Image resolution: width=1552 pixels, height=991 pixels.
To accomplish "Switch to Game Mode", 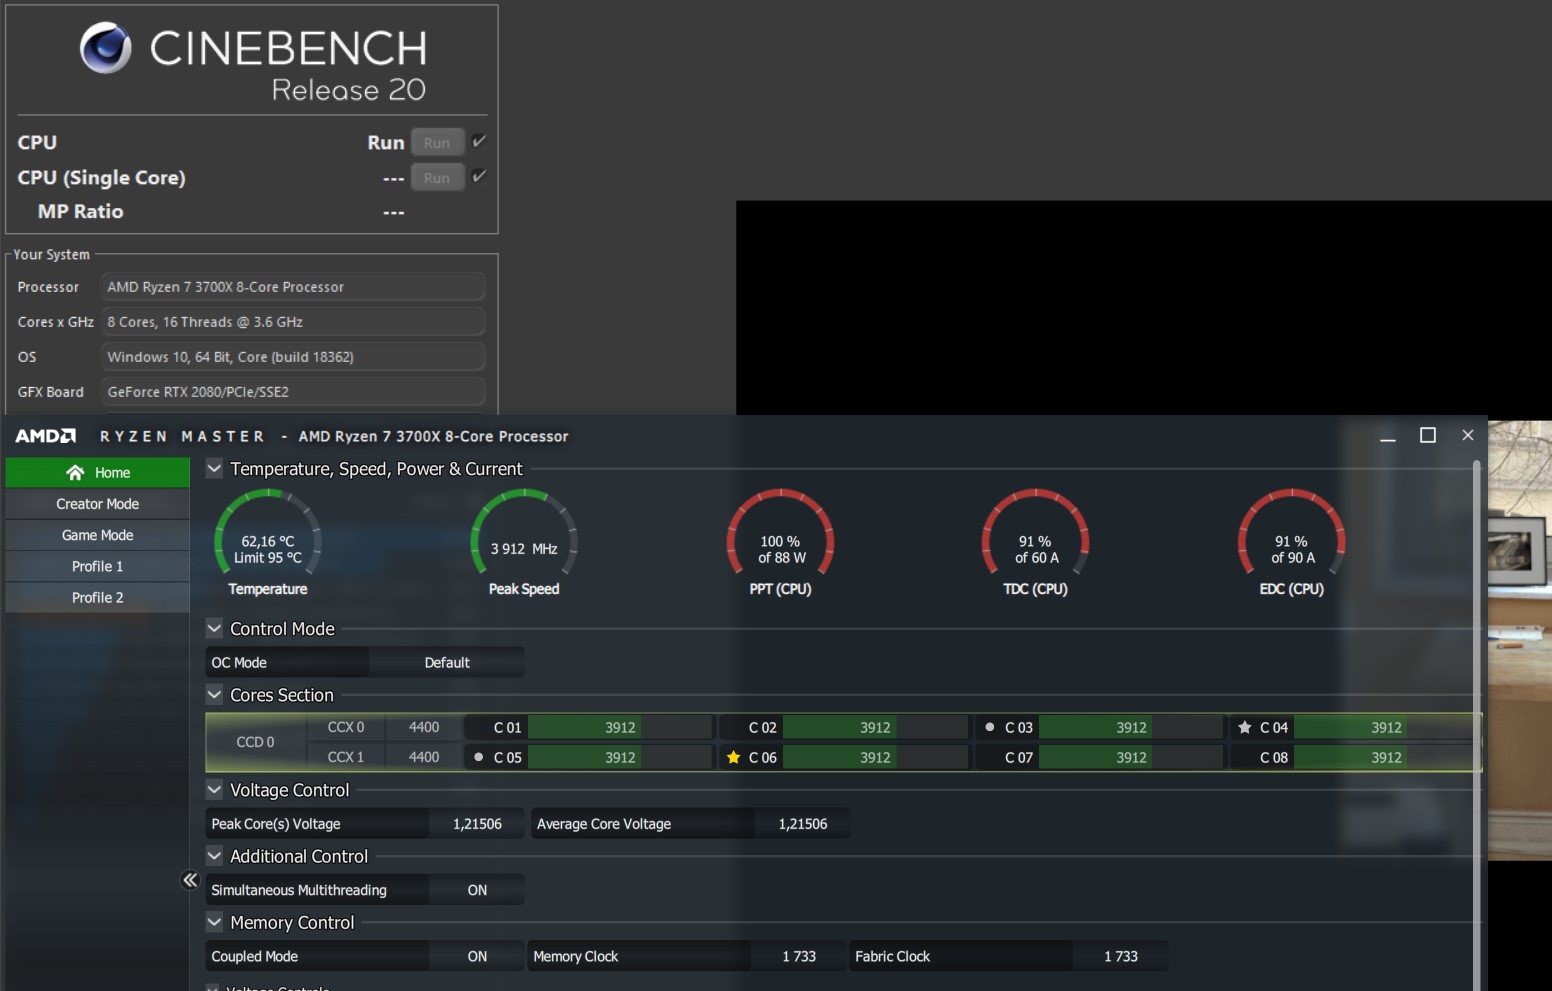I will click(98, 535).
